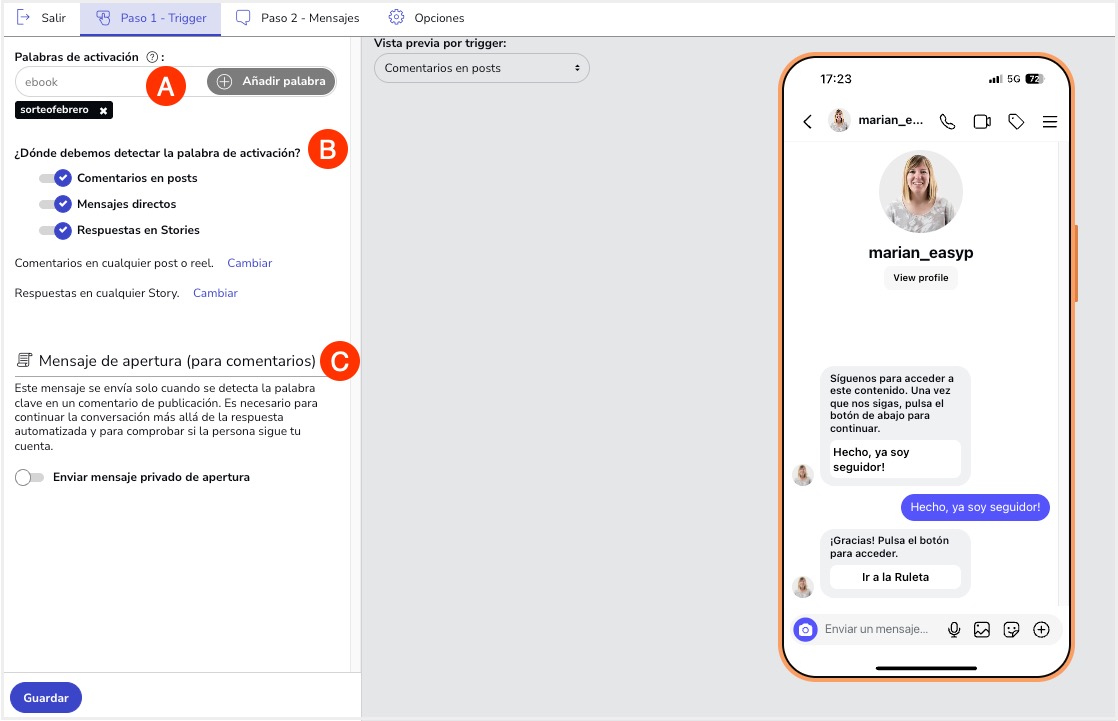The height and width of the screenshot is (721, 1118).
Task: Tap the sticker icon in message bar
Action: tap(1011, 629)
